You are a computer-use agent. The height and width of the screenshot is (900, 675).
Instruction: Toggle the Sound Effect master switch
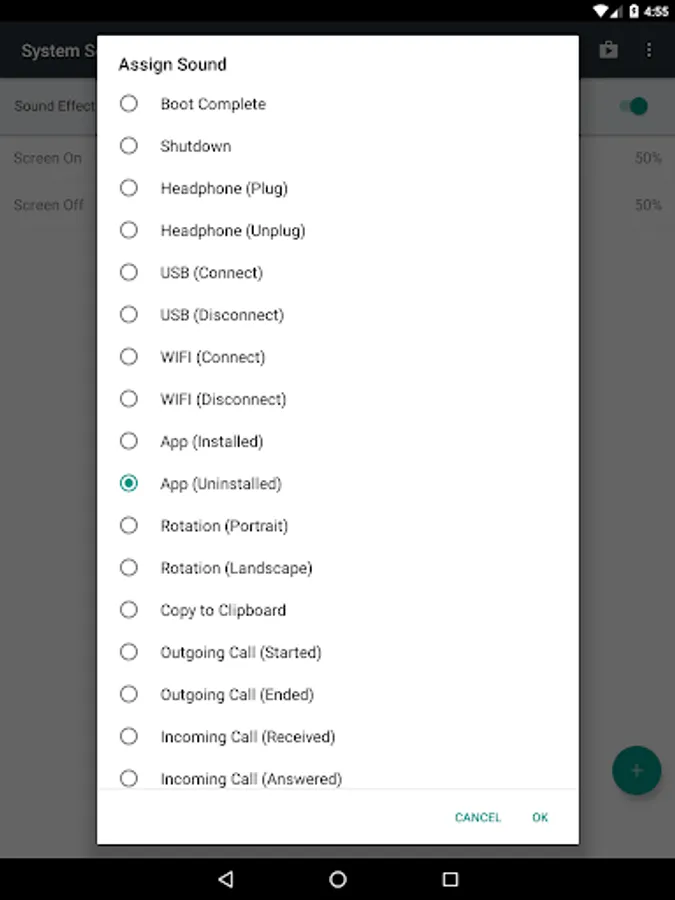(x=633, y=106)
